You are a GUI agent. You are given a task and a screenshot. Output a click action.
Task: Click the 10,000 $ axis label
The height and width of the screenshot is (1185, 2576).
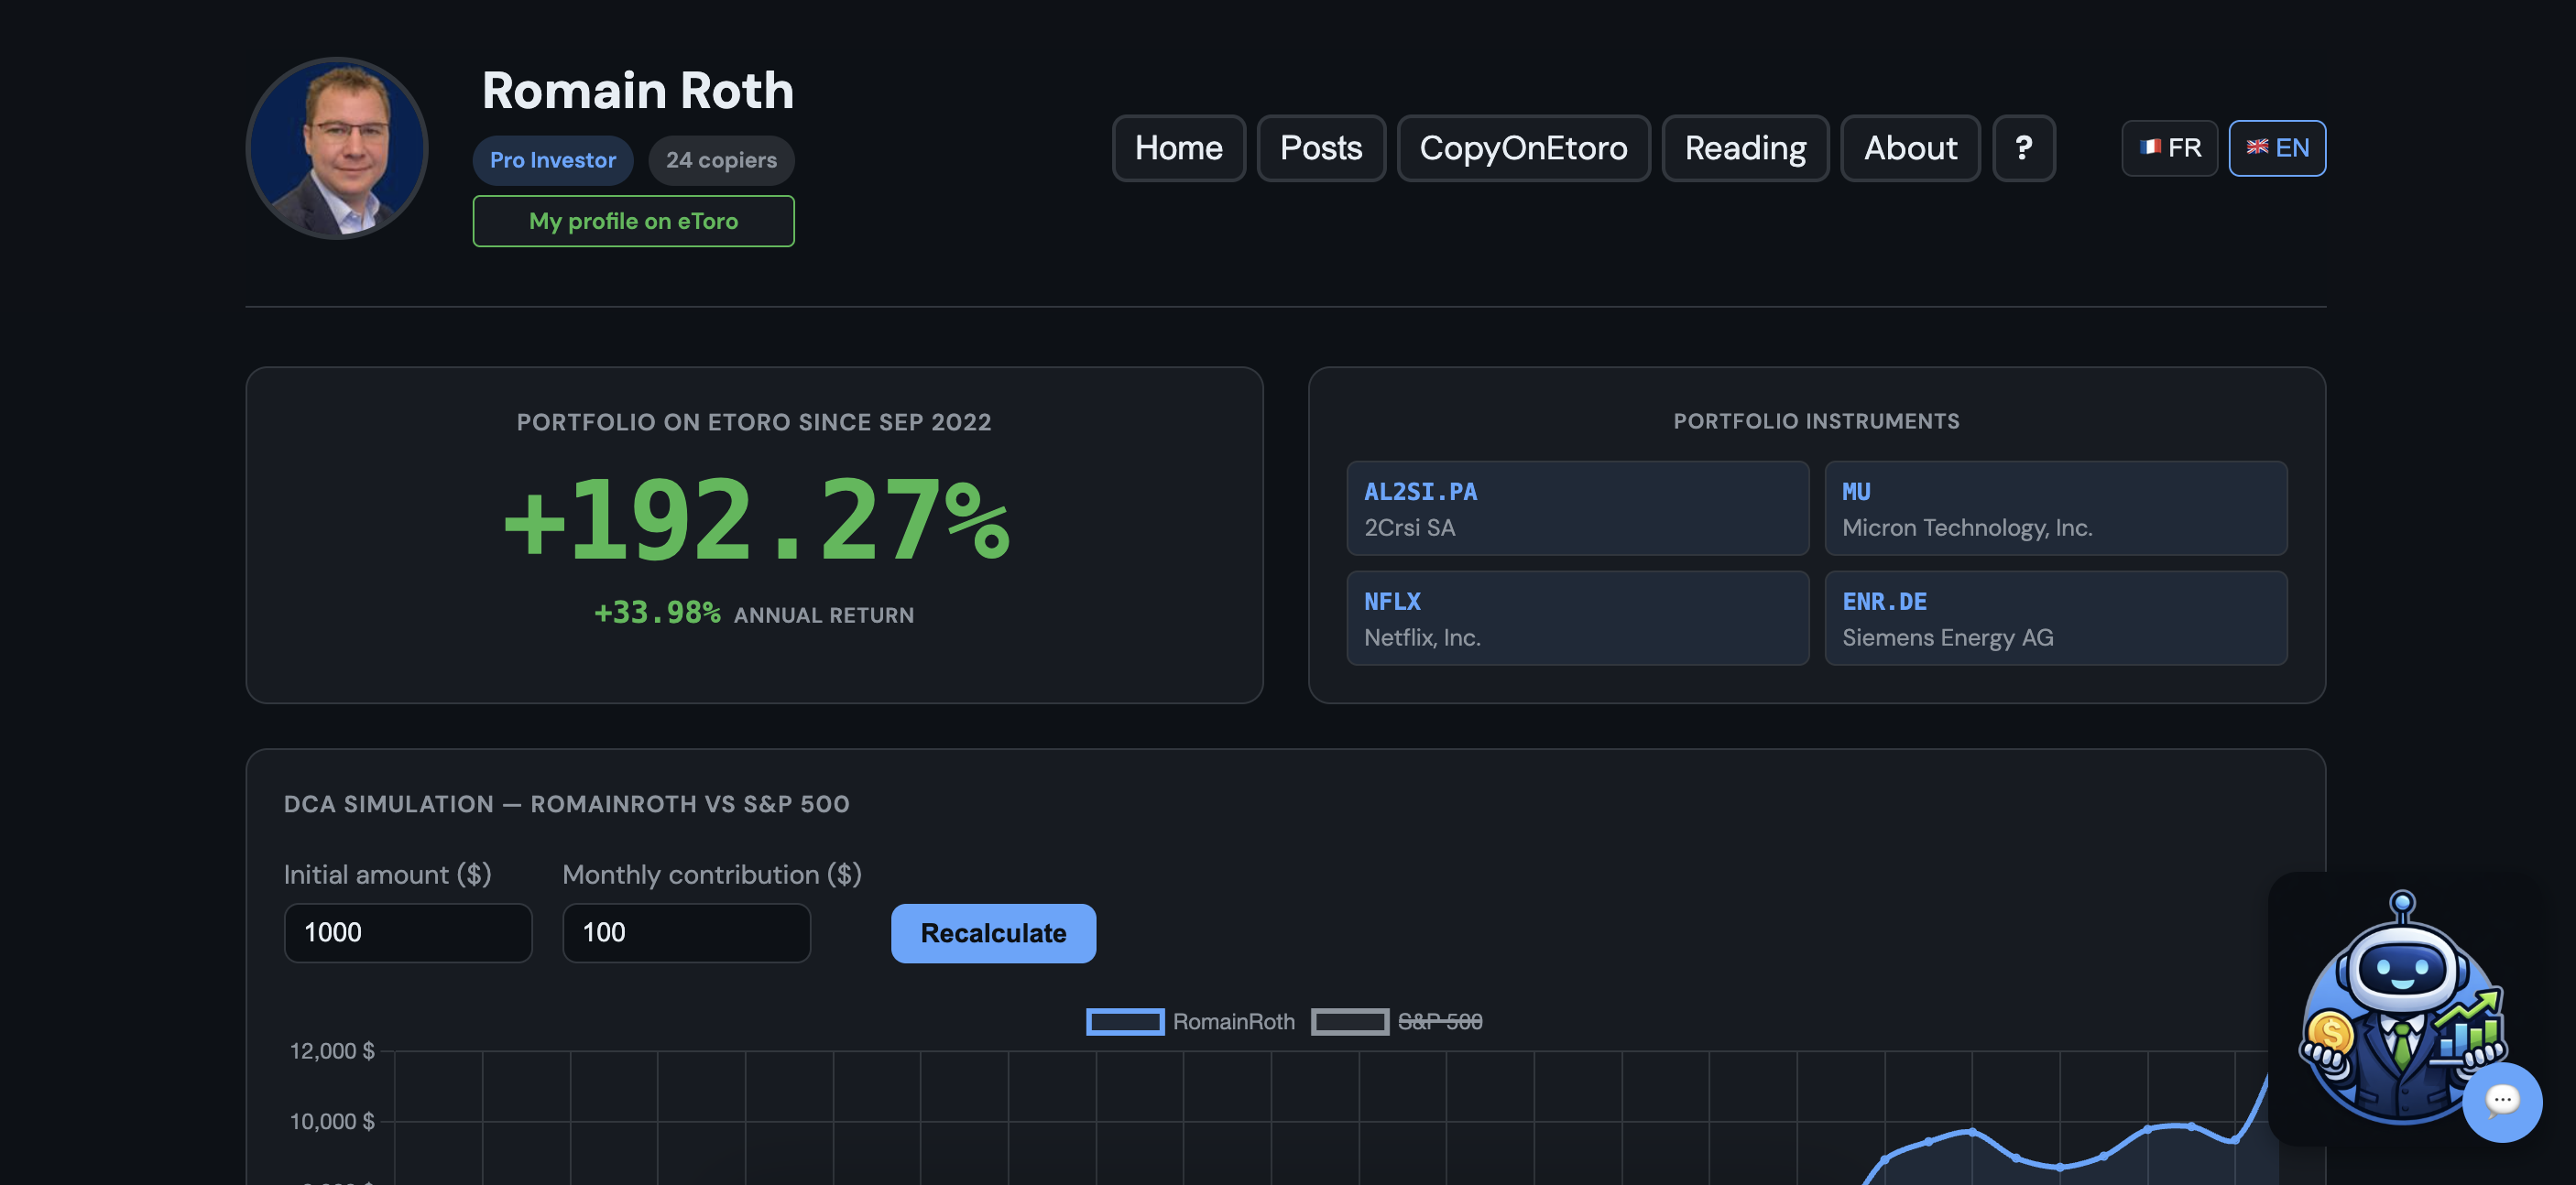click(332, 1122)
